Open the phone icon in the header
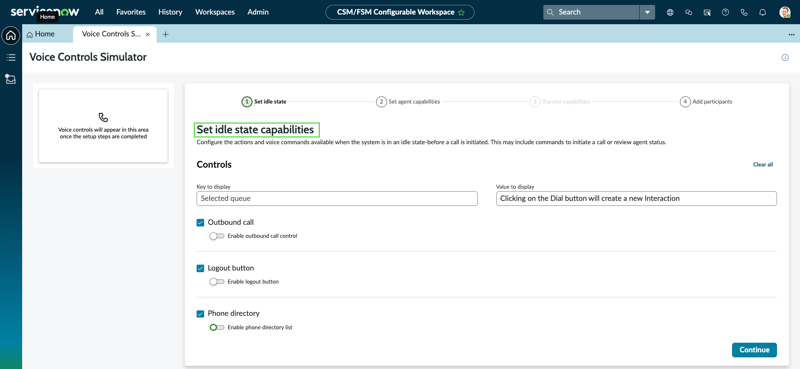Screen dimensions: 800x369 point(744,12)
